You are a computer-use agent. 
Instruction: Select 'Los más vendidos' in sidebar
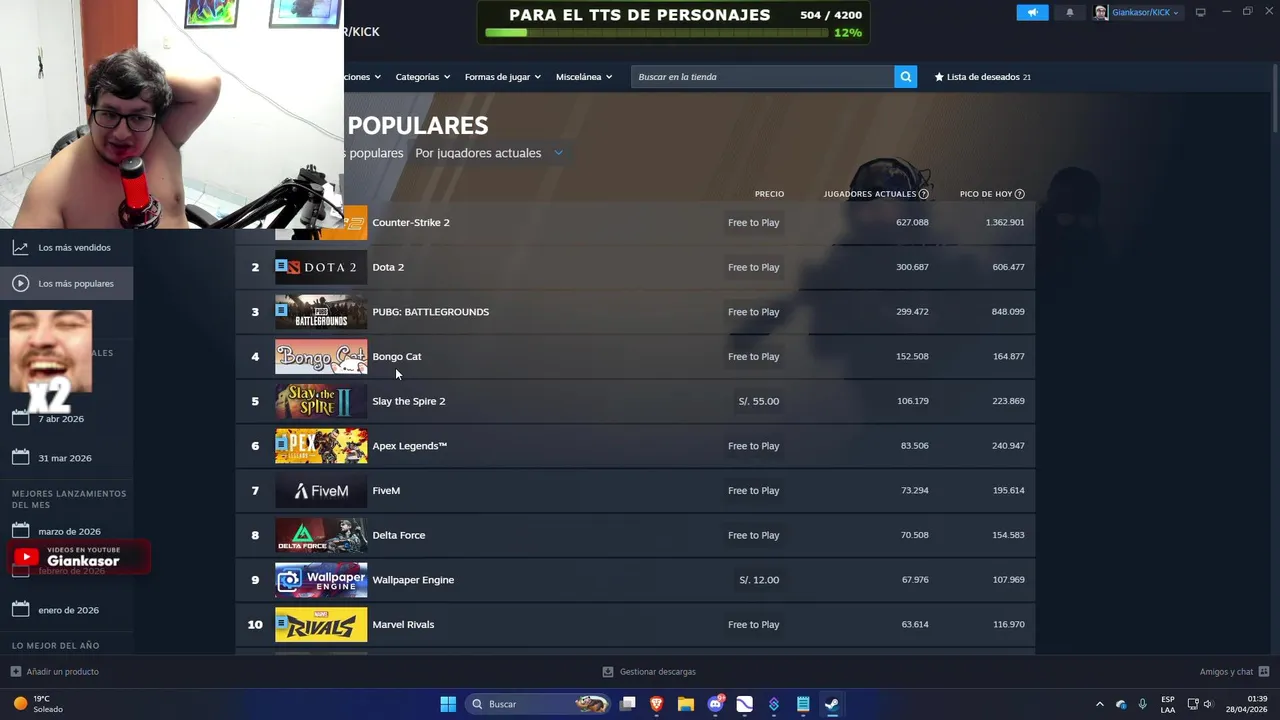(x=66, y=247)
